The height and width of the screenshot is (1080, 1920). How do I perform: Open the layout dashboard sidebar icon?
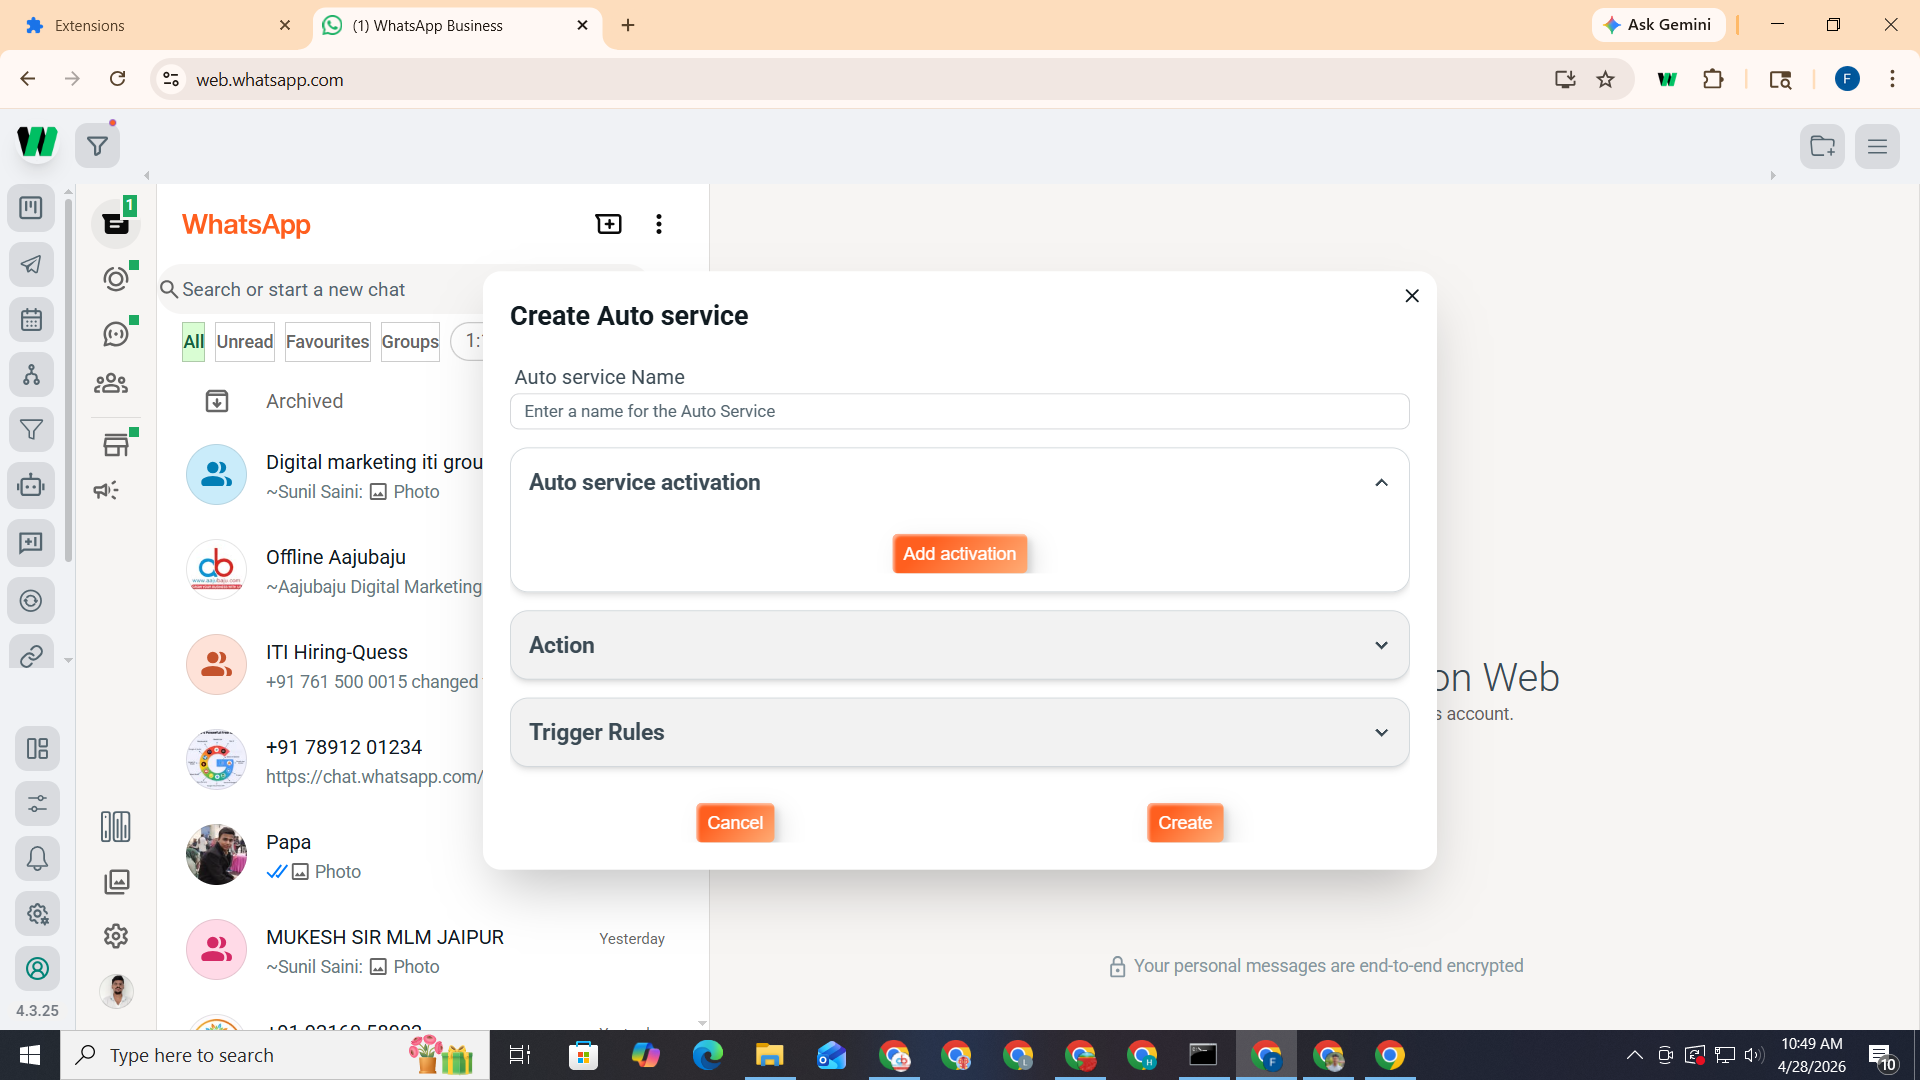tap(37, 748)
